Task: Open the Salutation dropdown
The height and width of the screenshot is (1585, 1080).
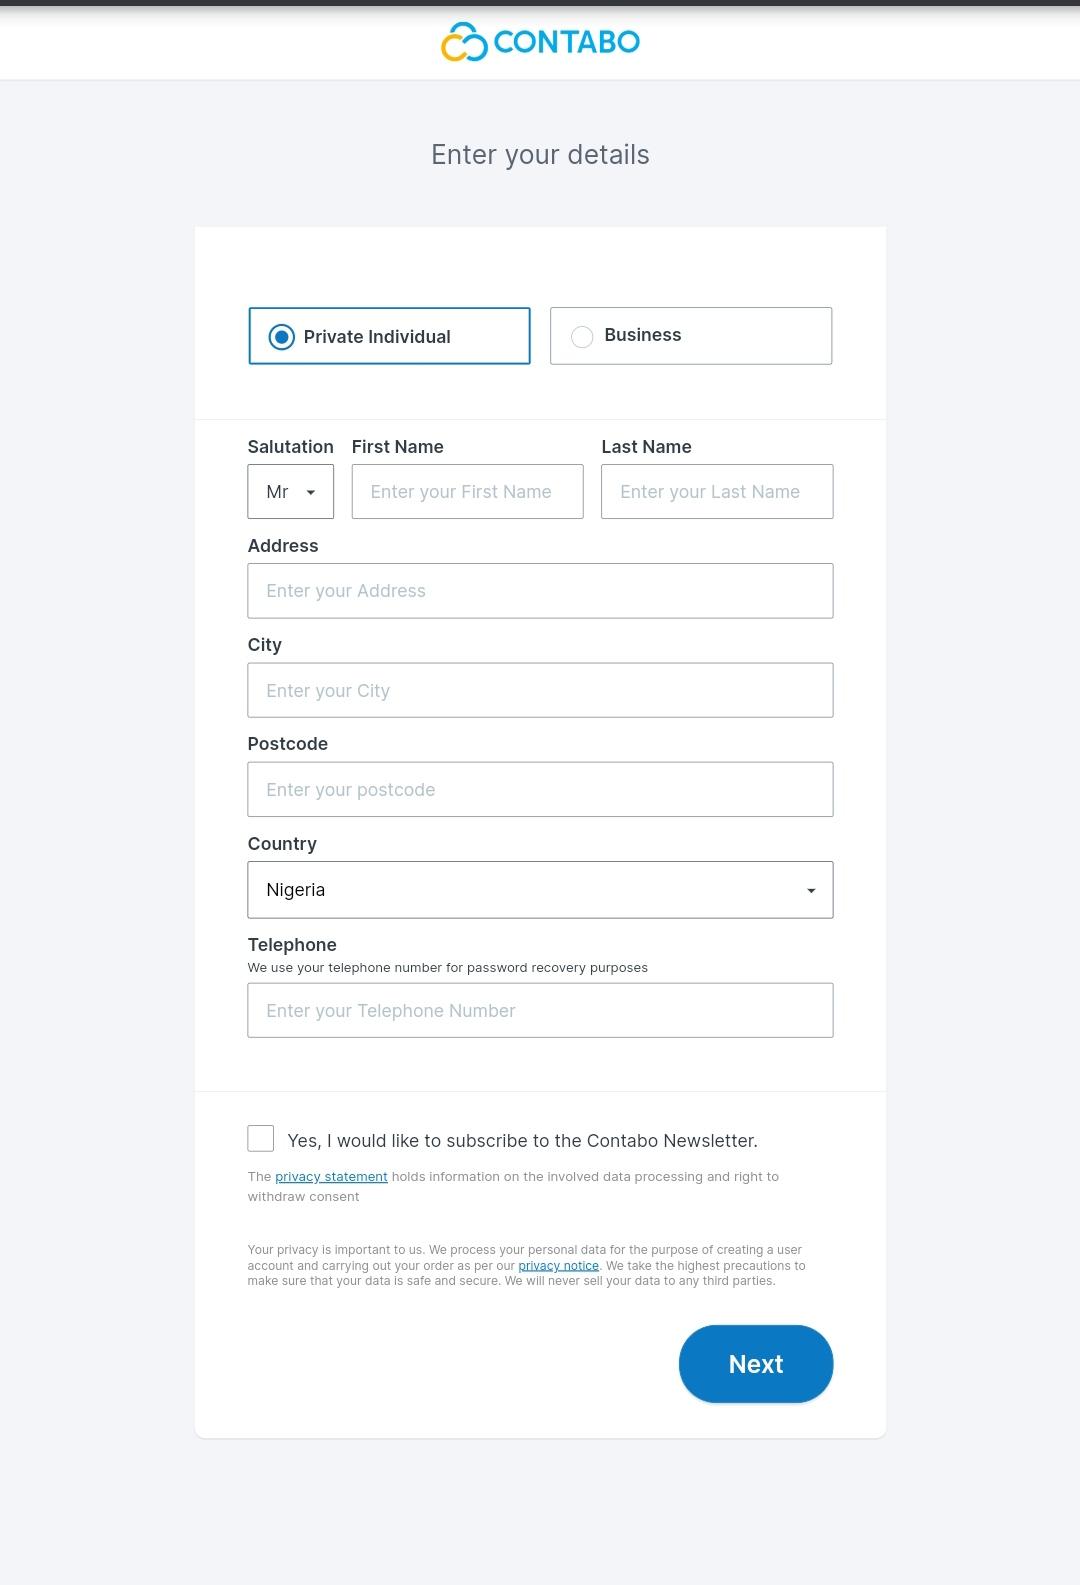Action: [x=290, y=492]
